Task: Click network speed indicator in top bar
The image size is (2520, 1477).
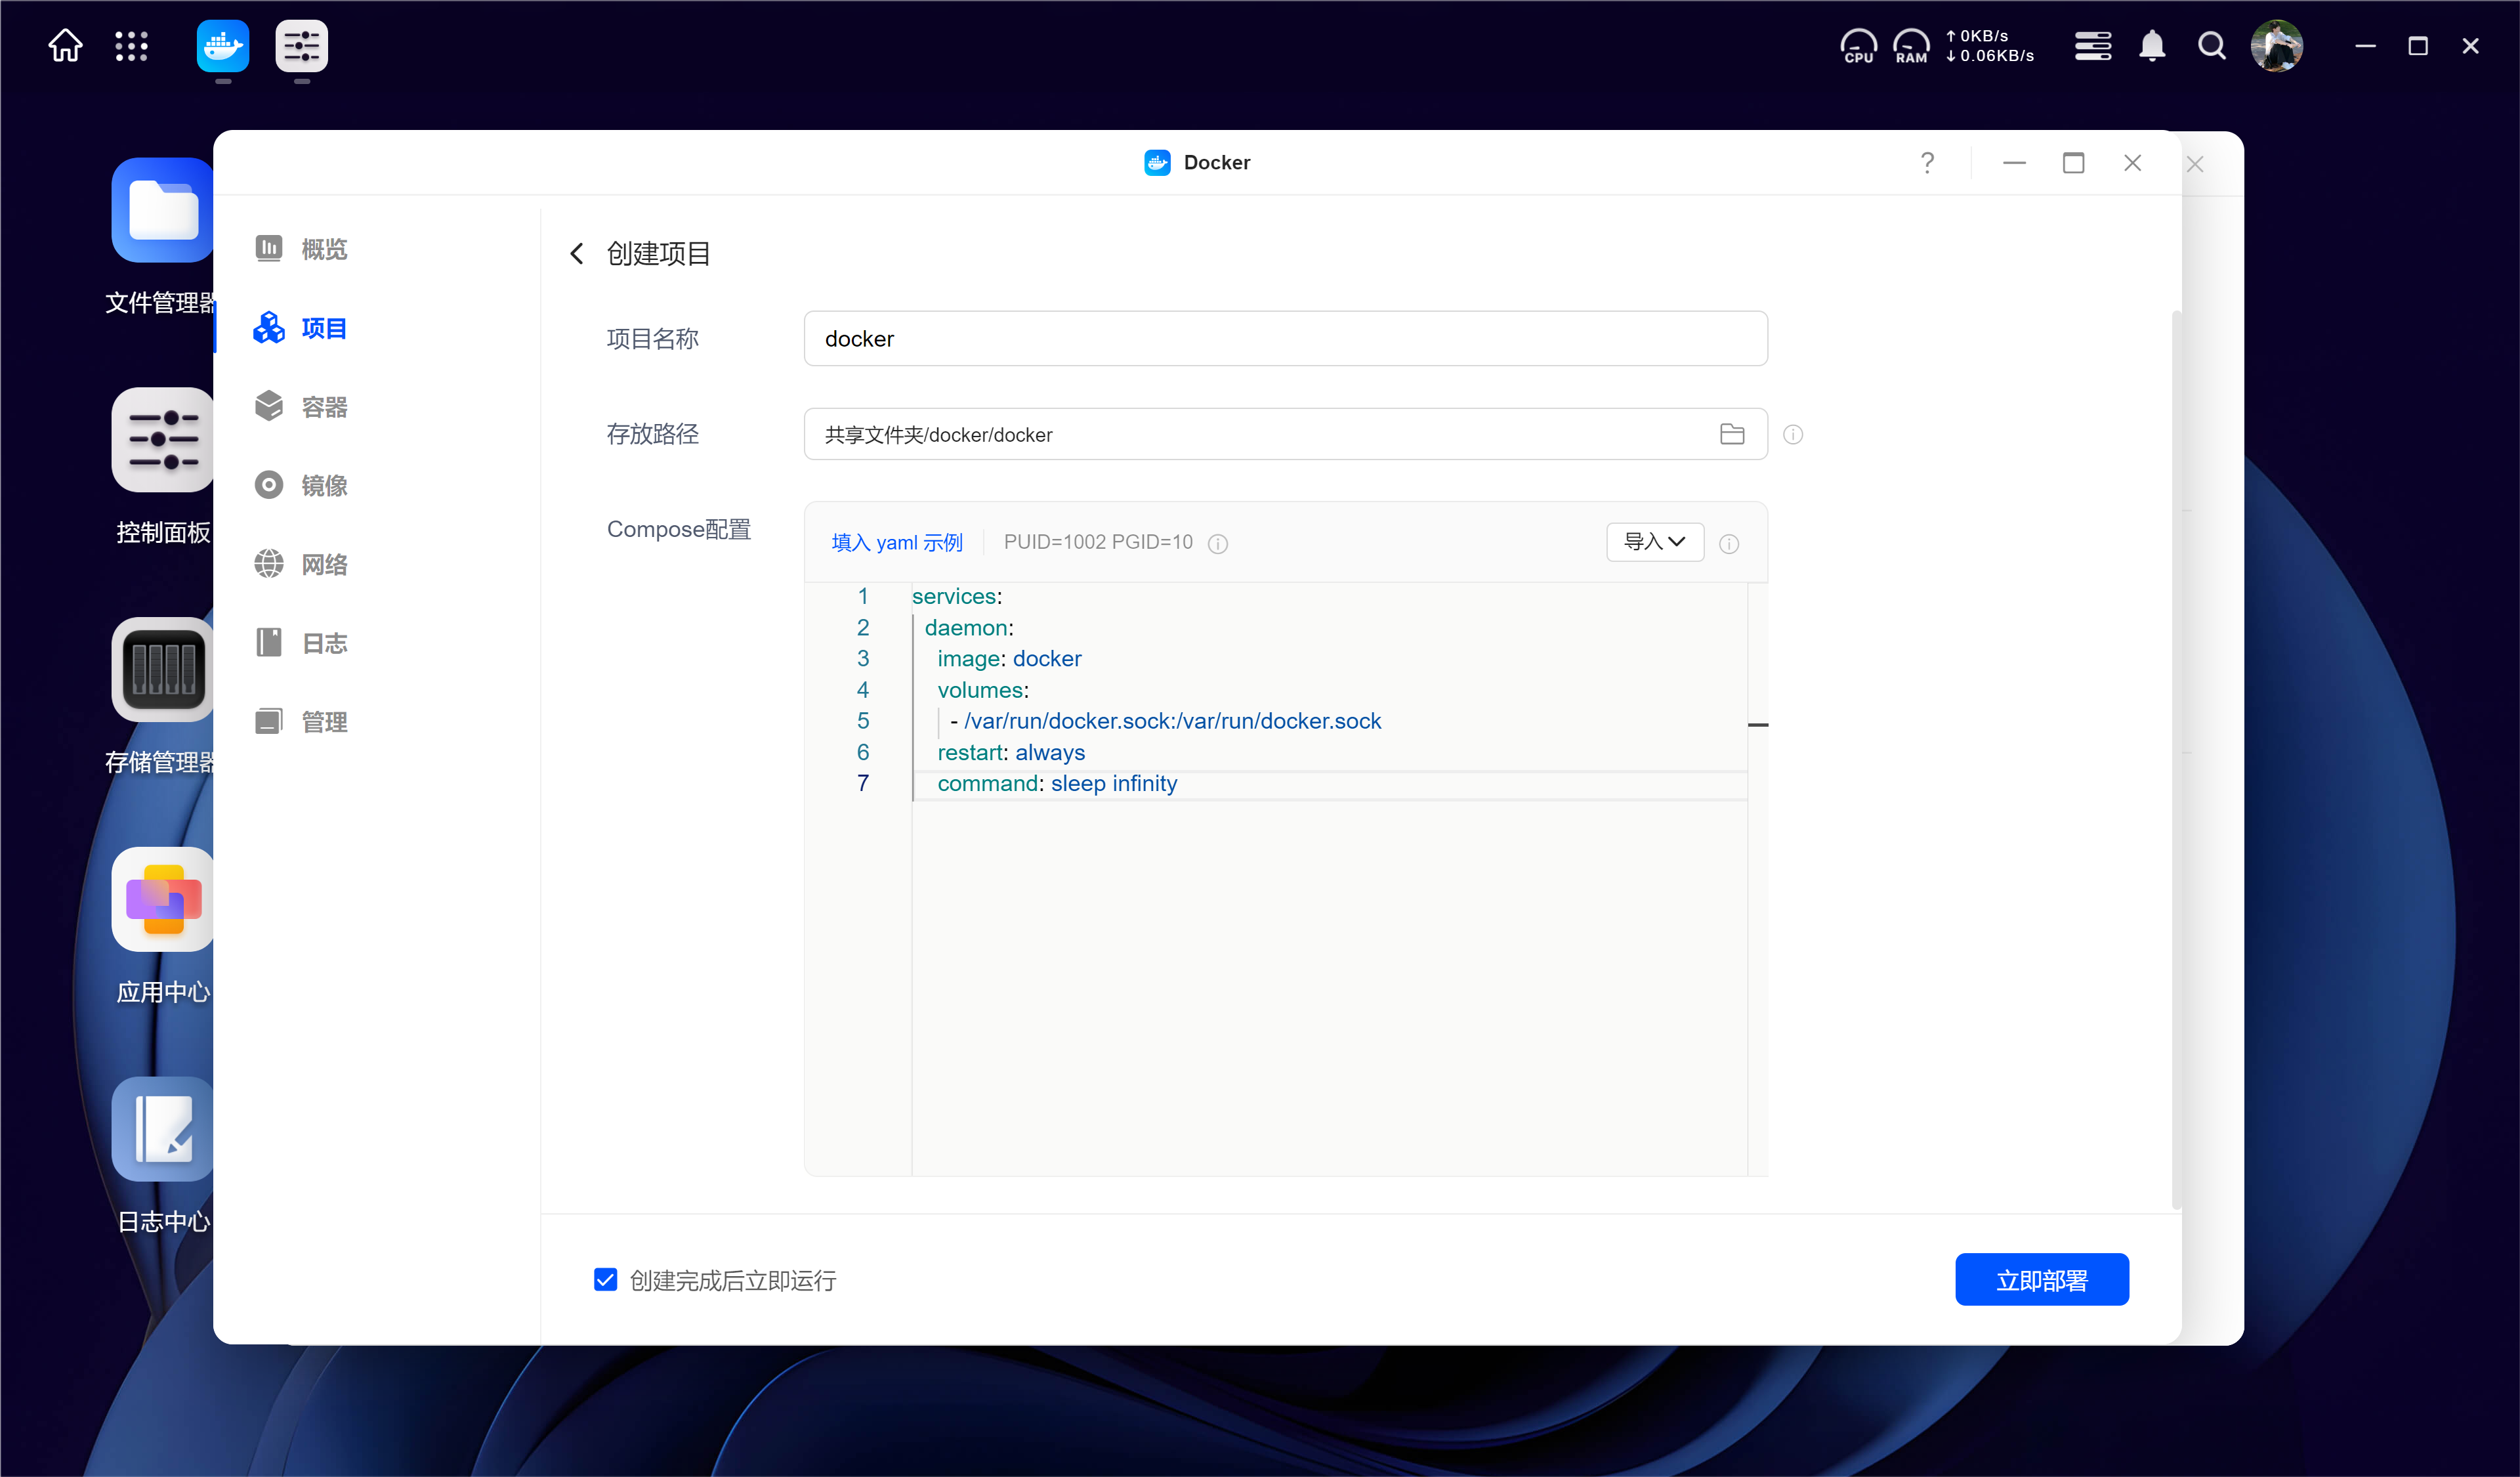Action: 1989,46
